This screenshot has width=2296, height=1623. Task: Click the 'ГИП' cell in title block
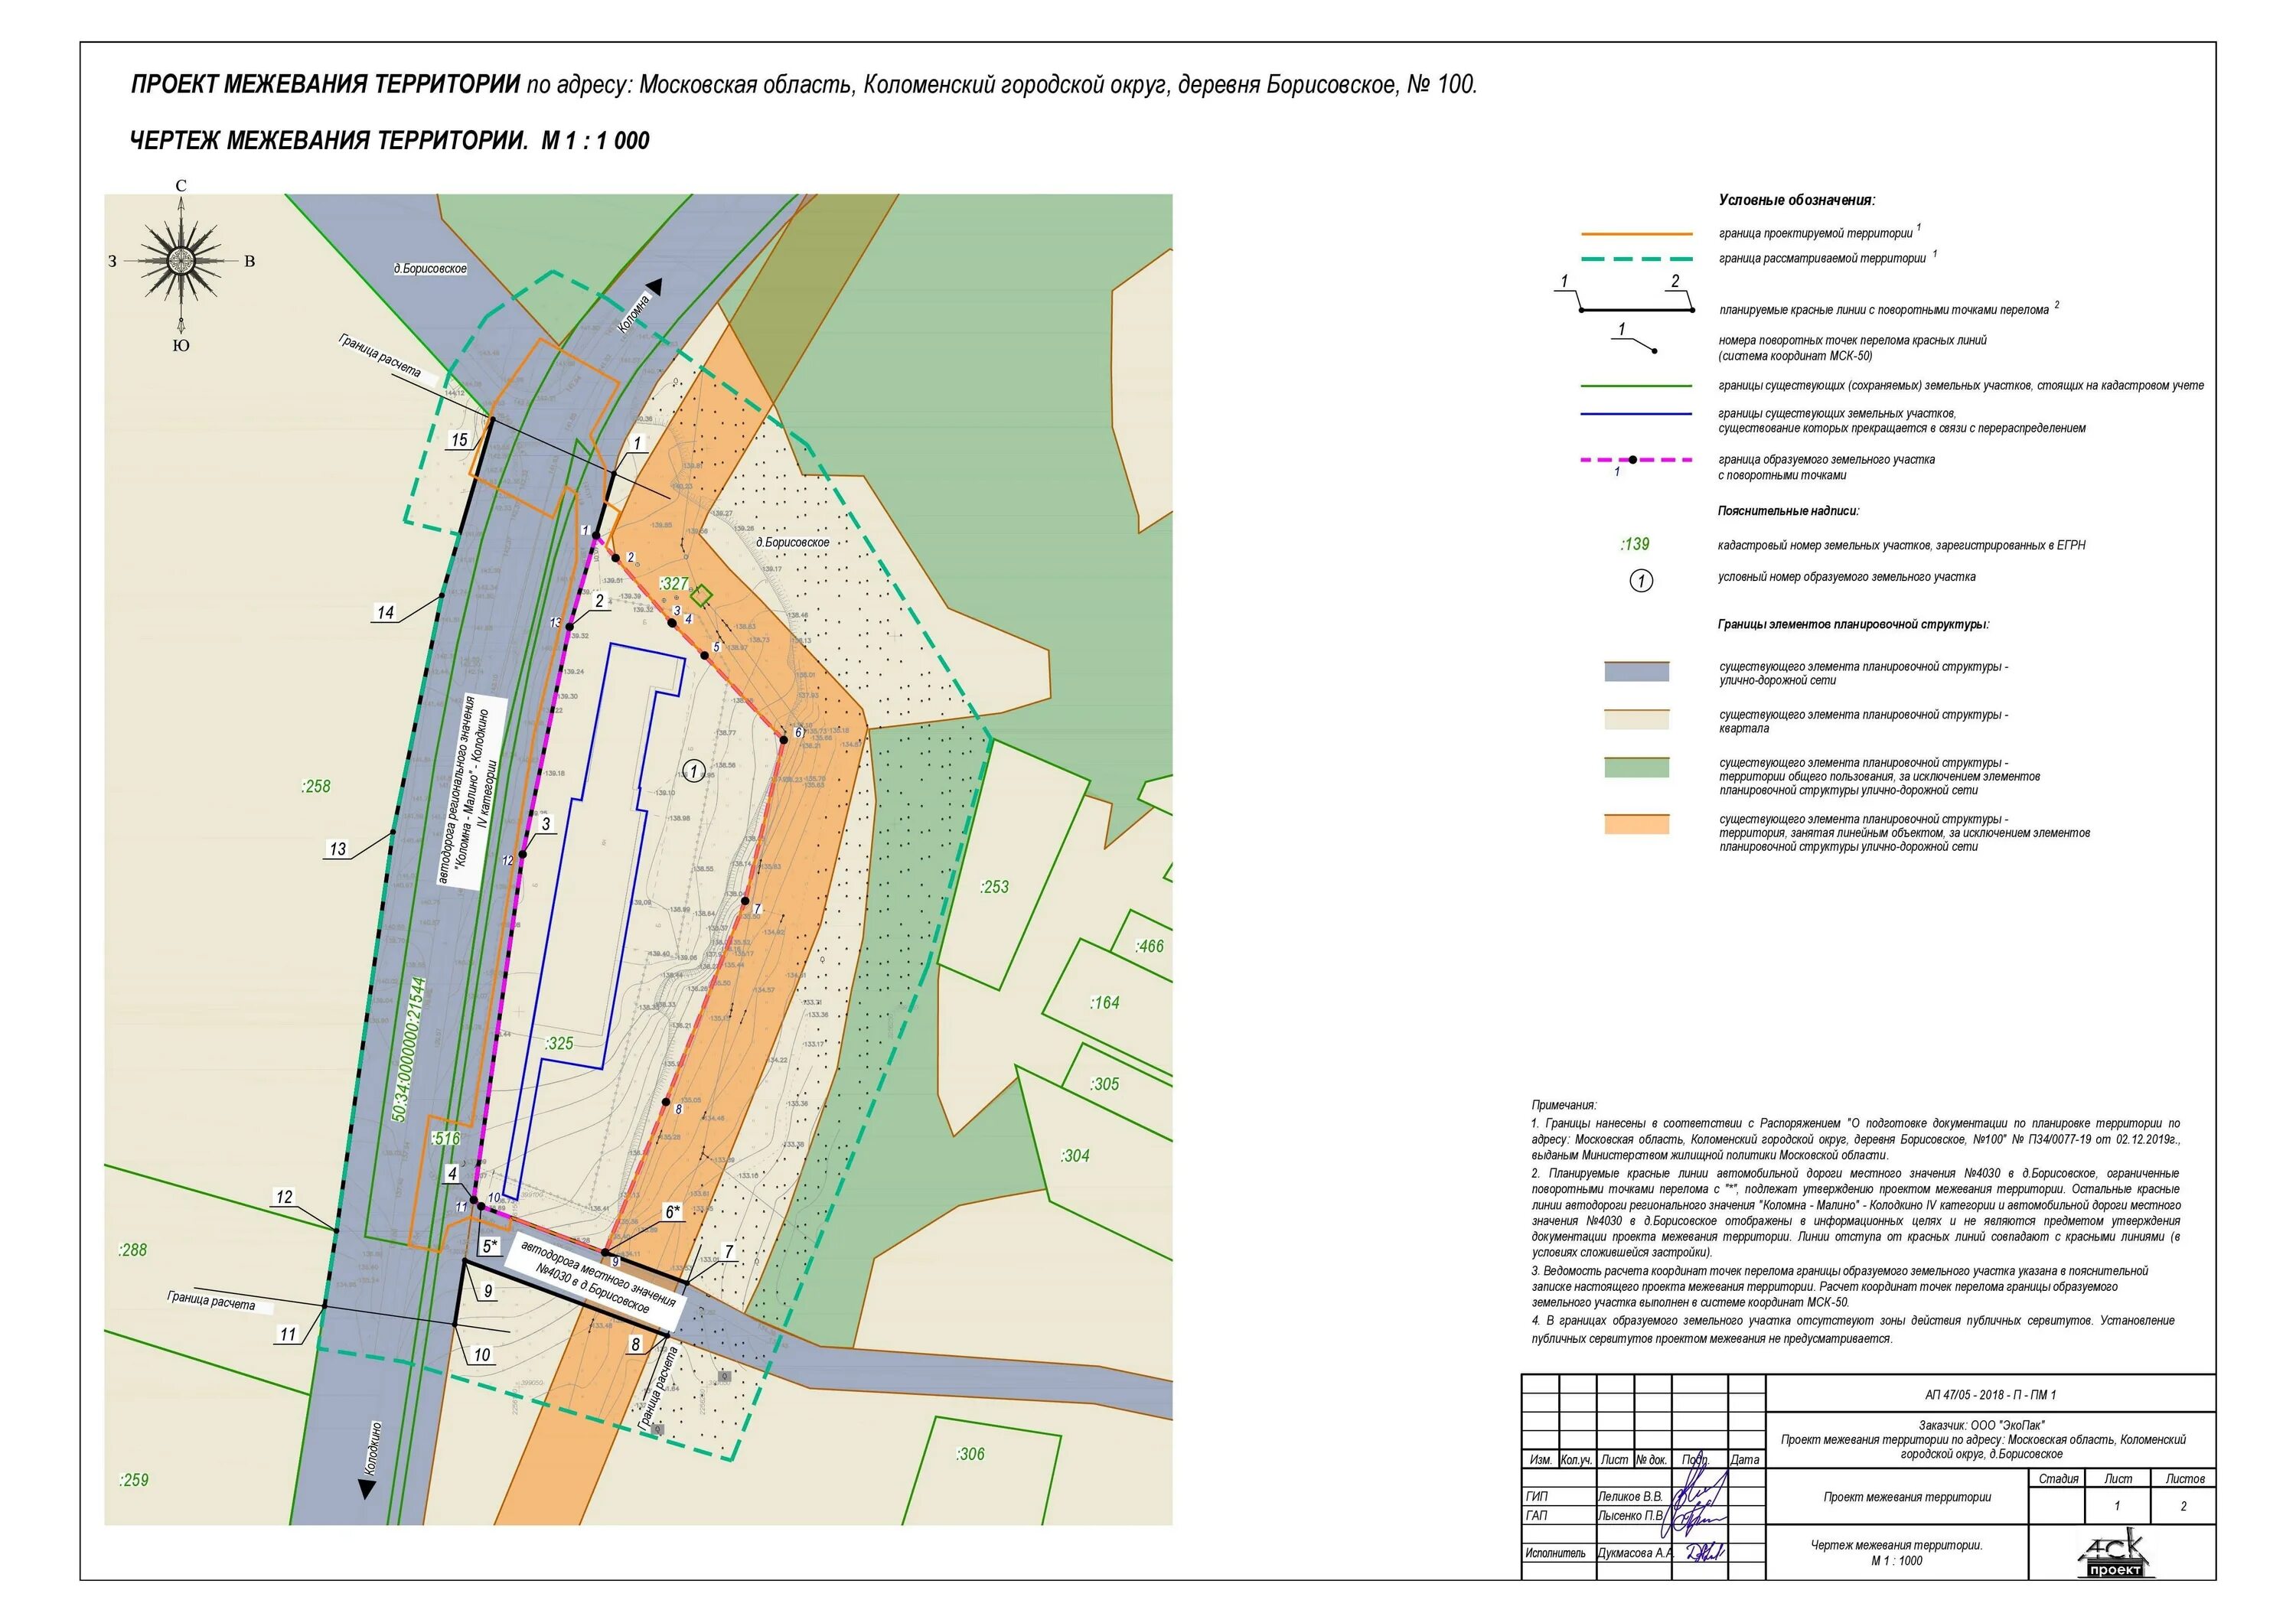1559,1497
